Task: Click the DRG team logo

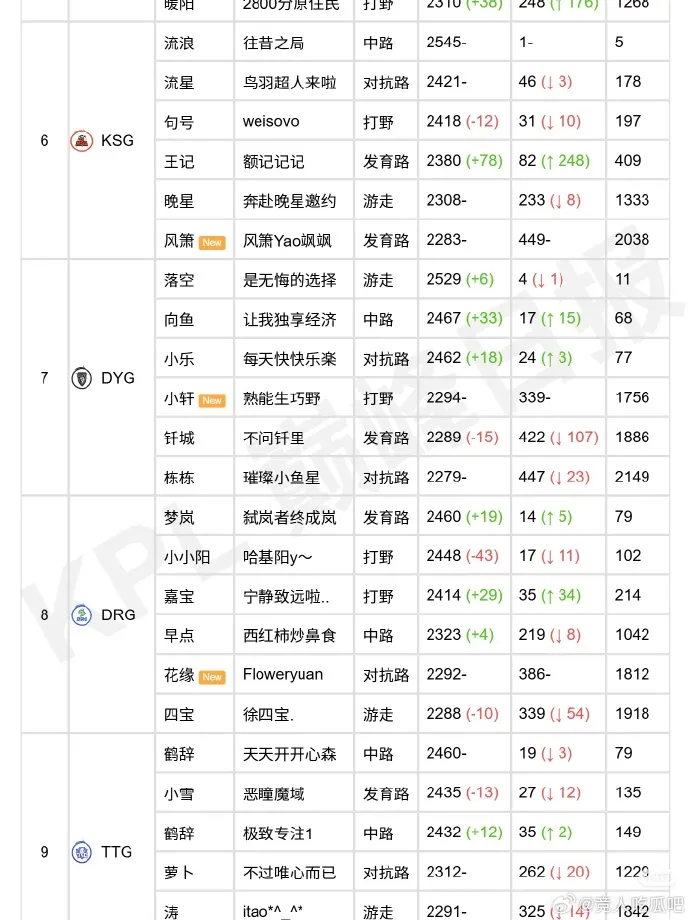Action: coord(82,615)
